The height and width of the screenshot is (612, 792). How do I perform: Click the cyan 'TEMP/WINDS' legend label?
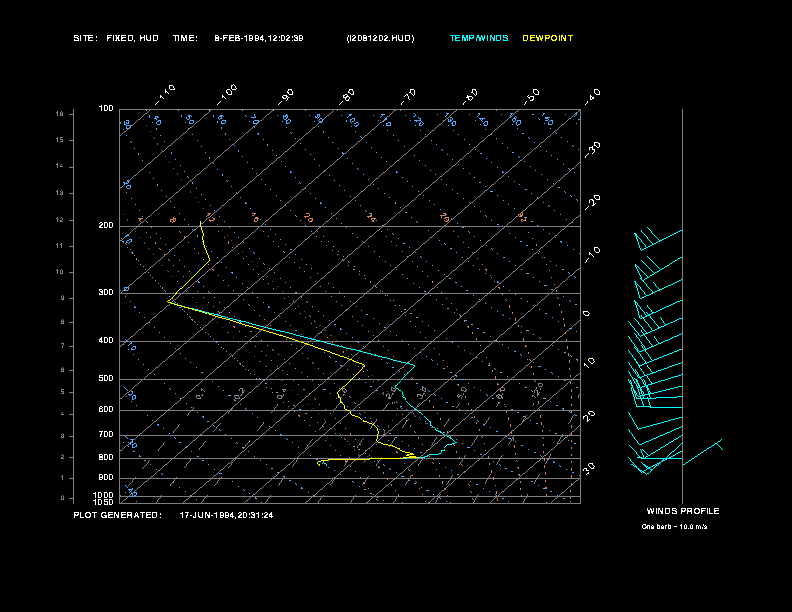click(479, 38)
